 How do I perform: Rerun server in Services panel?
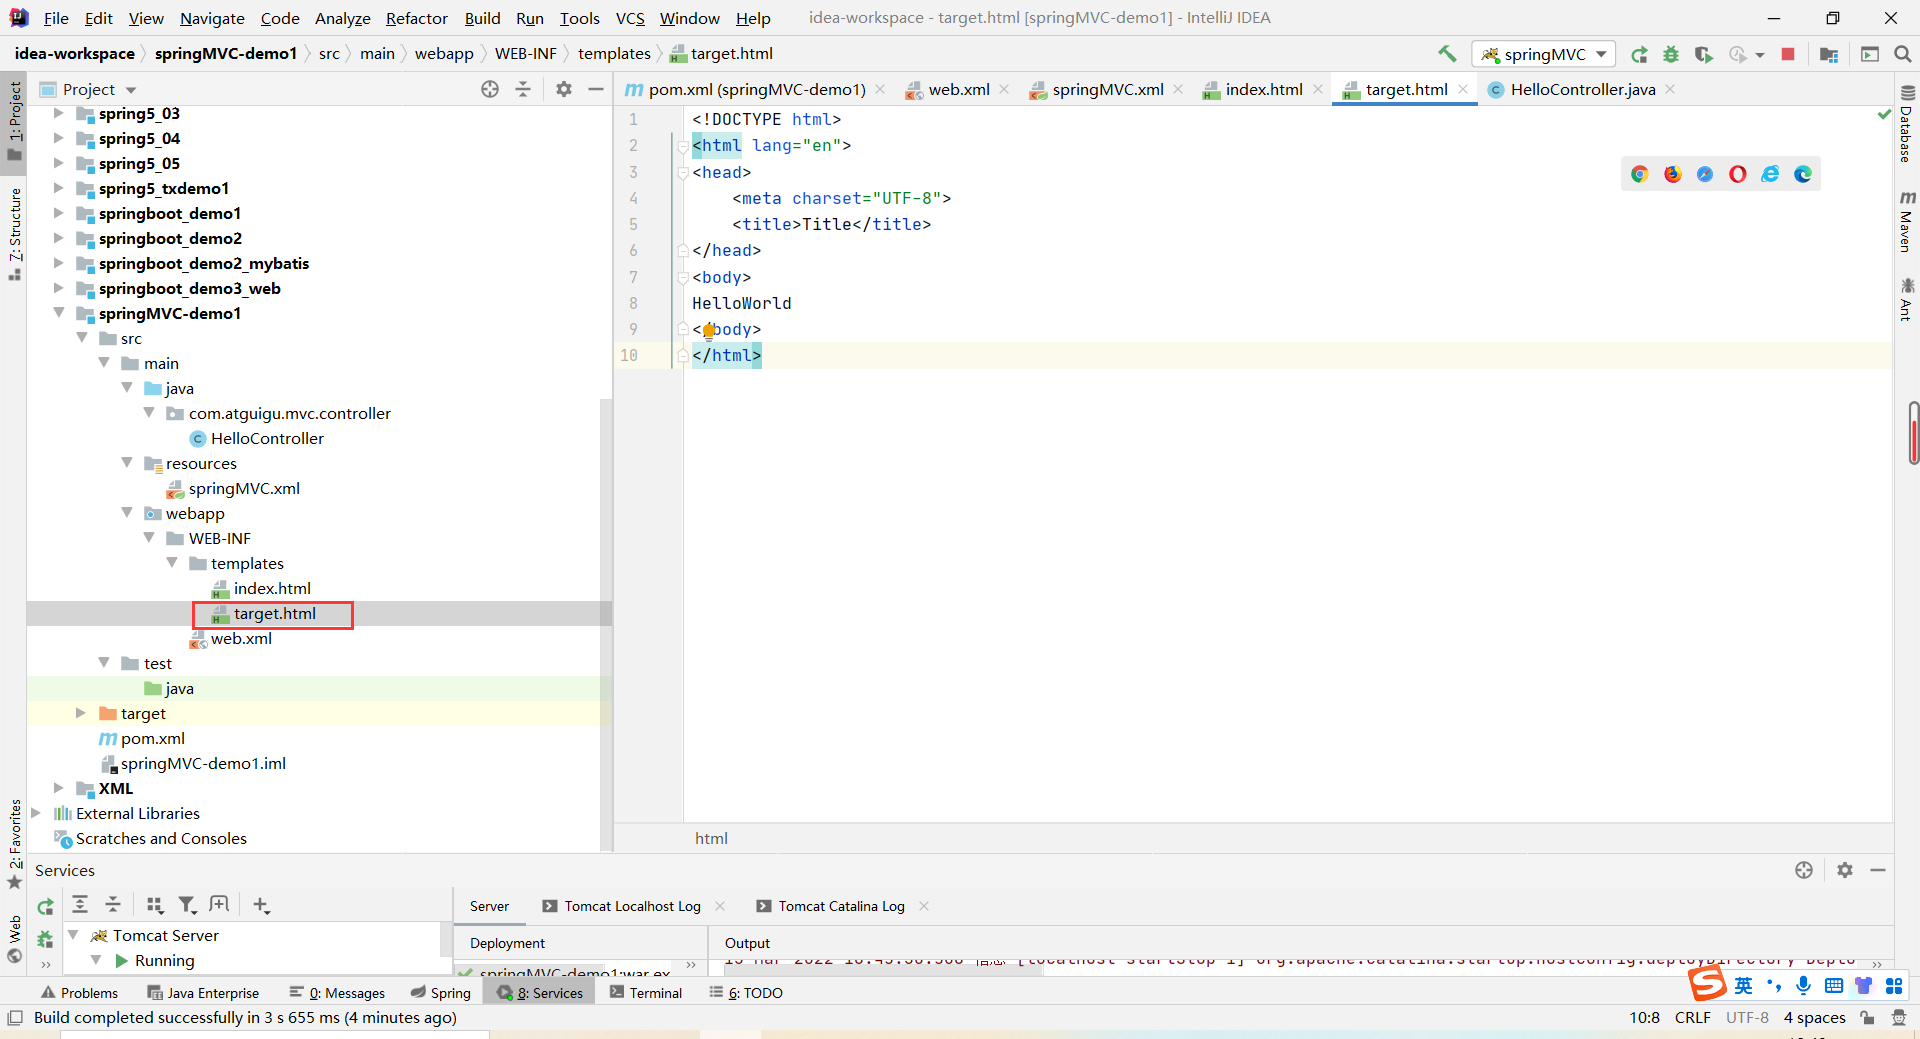click(x=45, y=906)
